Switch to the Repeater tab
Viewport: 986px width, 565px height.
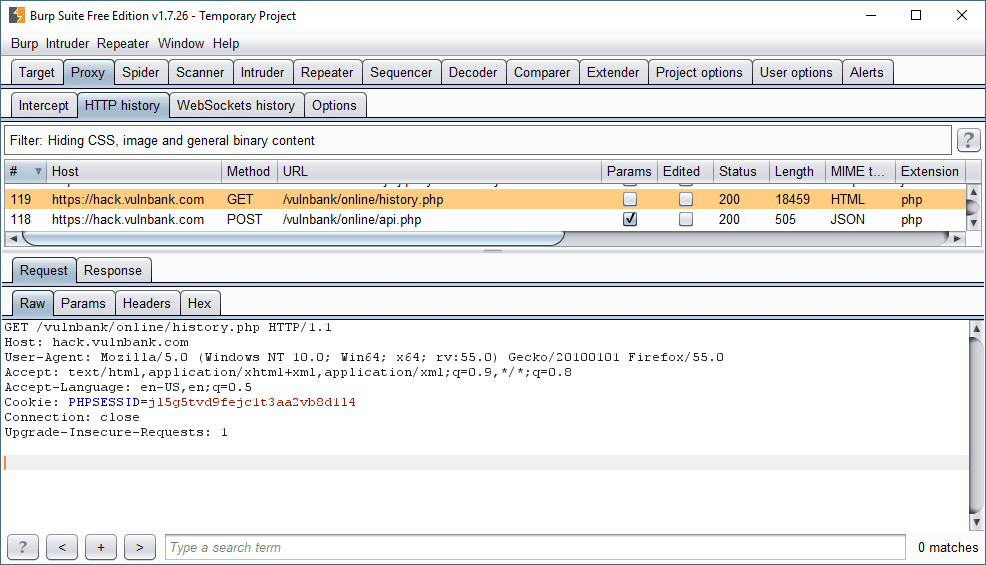tap(327, 72)
